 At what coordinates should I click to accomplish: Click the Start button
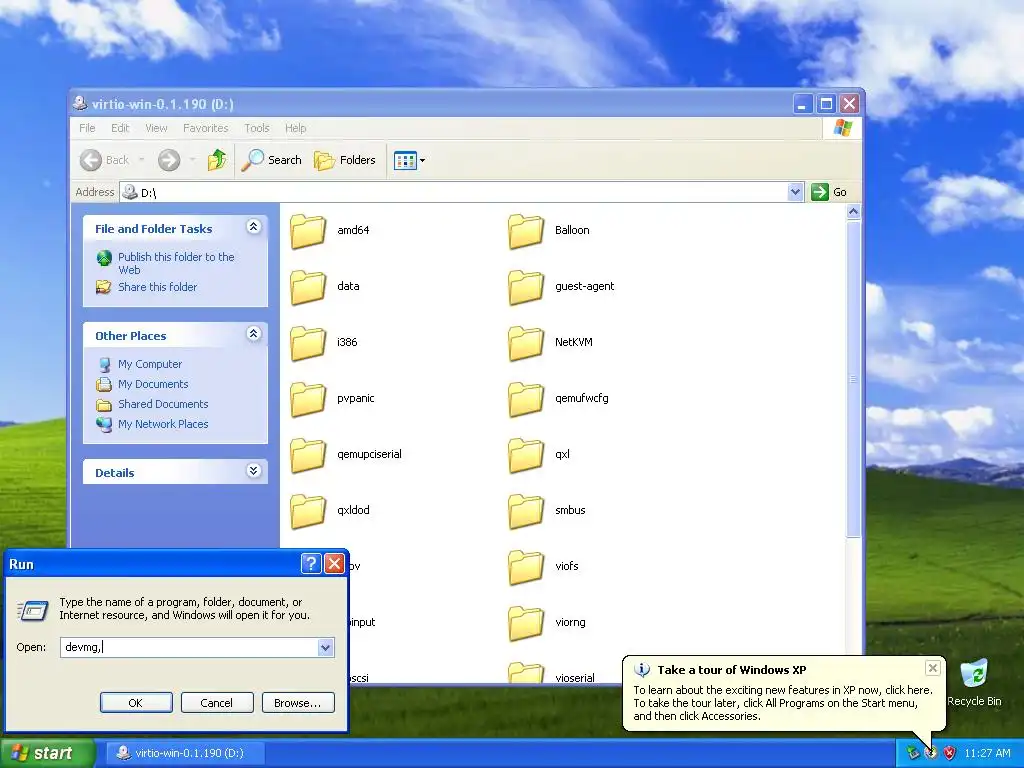48,753
